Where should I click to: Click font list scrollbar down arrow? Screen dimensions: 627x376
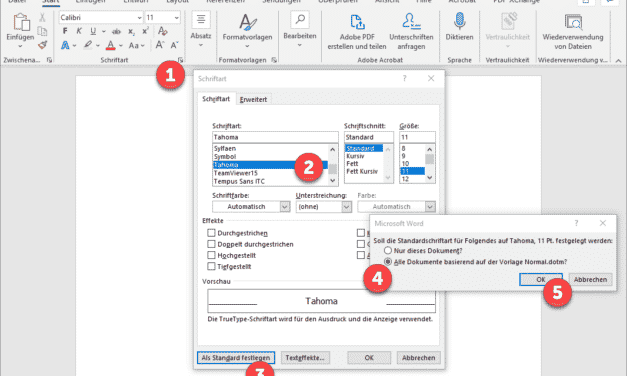[x=333, y=181]
